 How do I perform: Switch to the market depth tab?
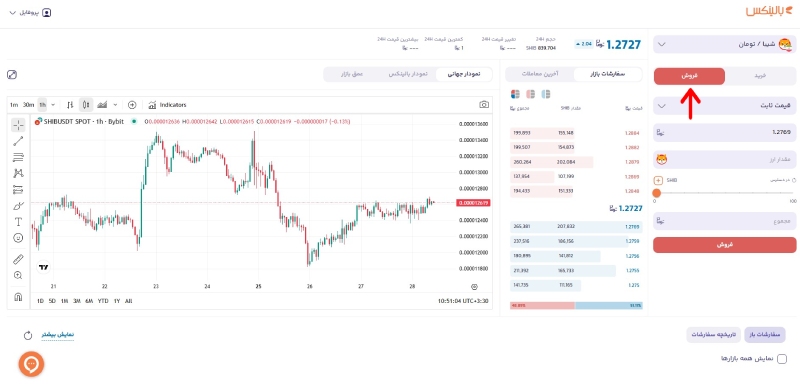tap(352, 74)
